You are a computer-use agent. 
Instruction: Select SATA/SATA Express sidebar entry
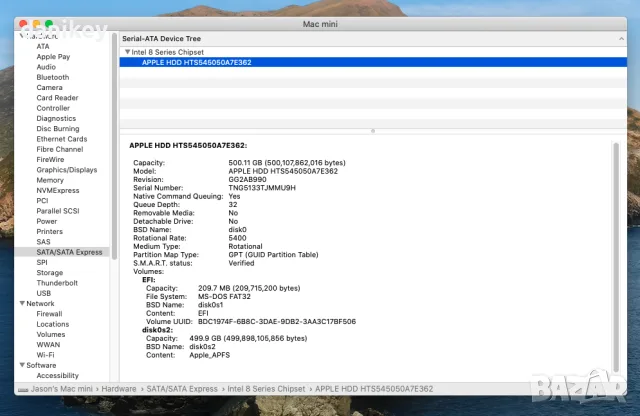tap(63, 252)
